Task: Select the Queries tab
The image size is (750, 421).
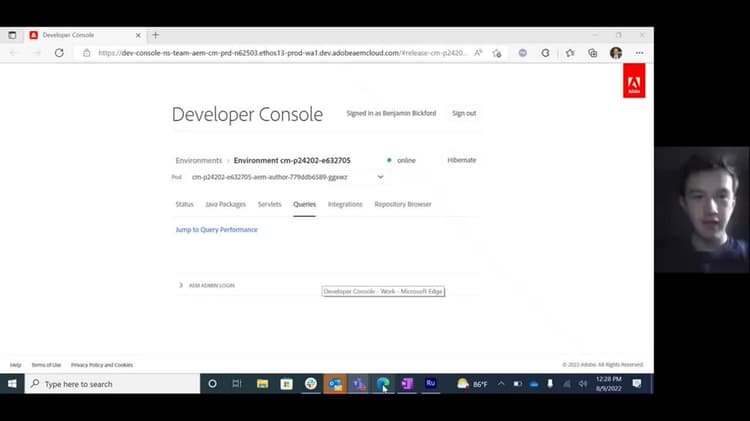Action: tap(304, 204)
